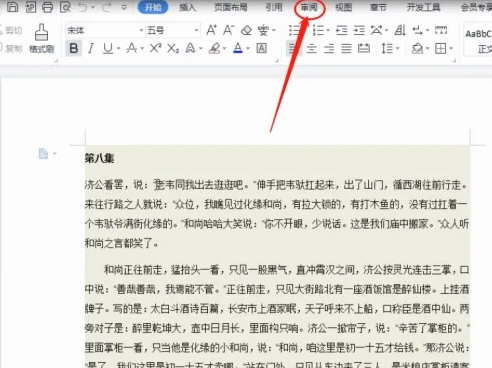
Task: Switch to the 审阅 (Review) tab
Action: pos(309,7)
